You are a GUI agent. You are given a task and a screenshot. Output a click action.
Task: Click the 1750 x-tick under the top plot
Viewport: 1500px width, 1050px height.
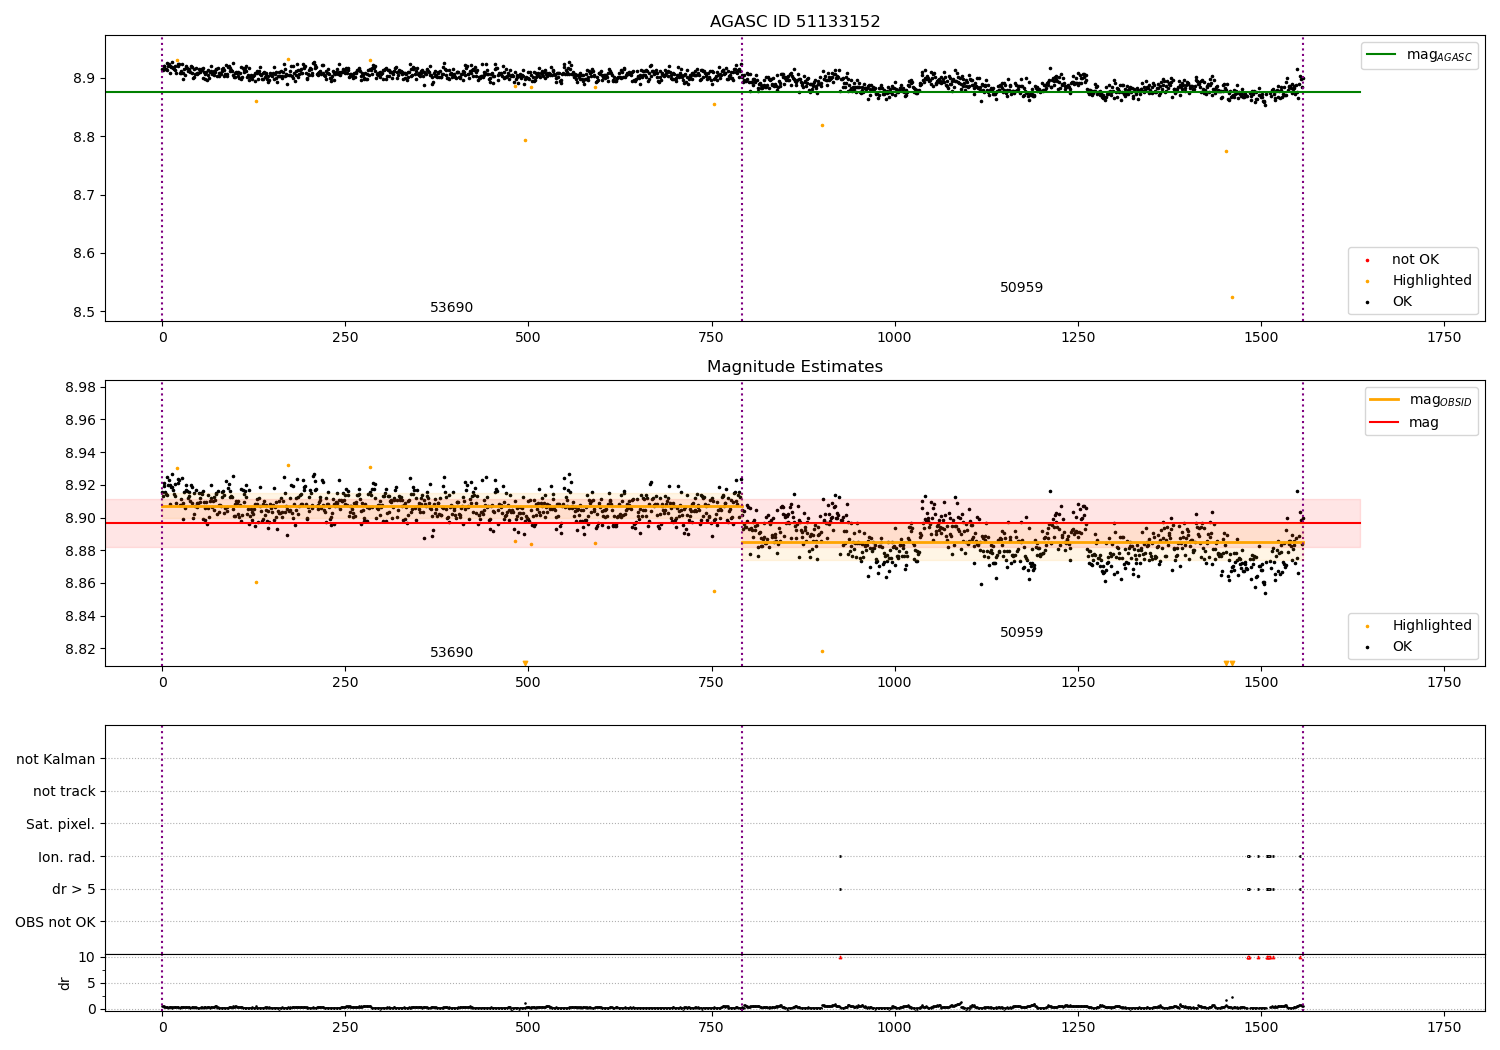click(x=1444, y=338)
